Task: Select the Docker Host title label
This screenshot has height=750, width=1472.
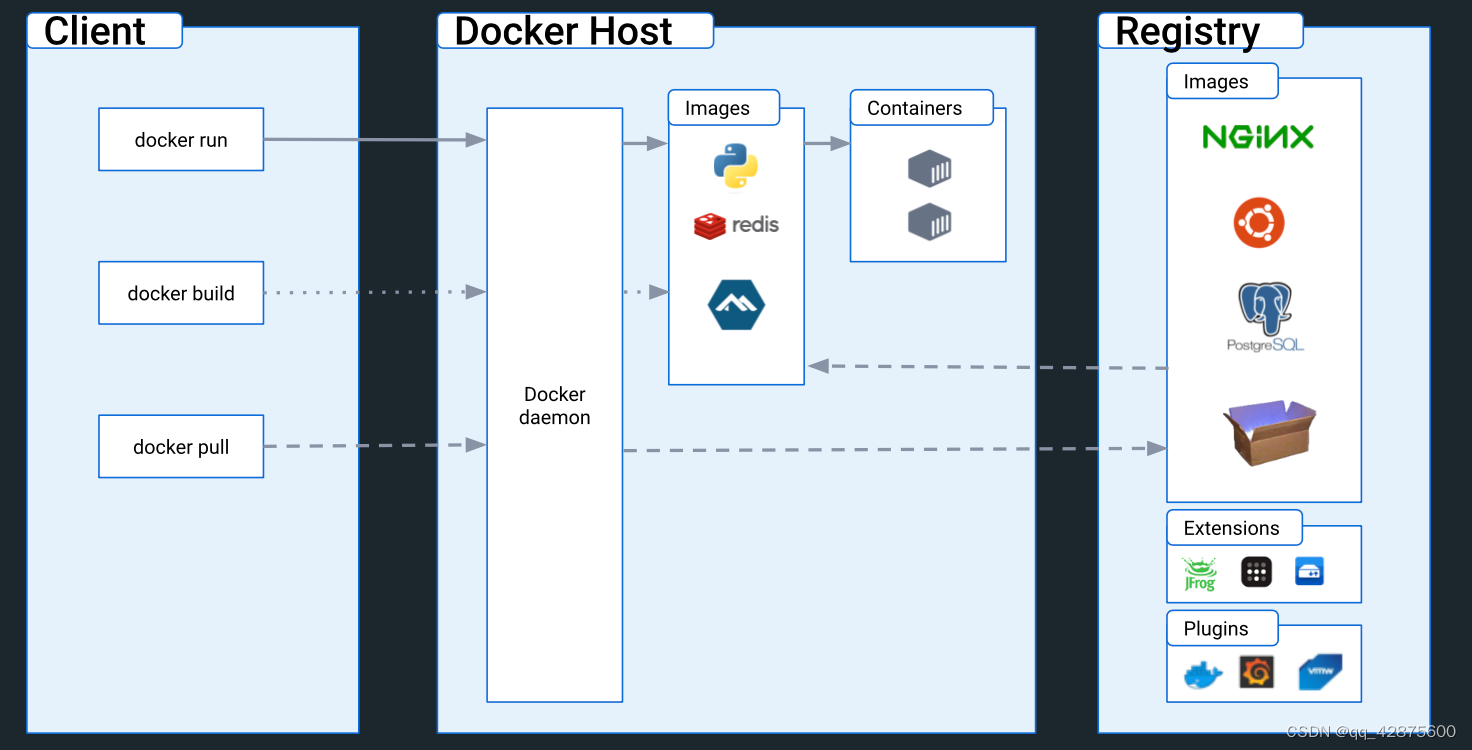Action: click(x=575, y=31)
